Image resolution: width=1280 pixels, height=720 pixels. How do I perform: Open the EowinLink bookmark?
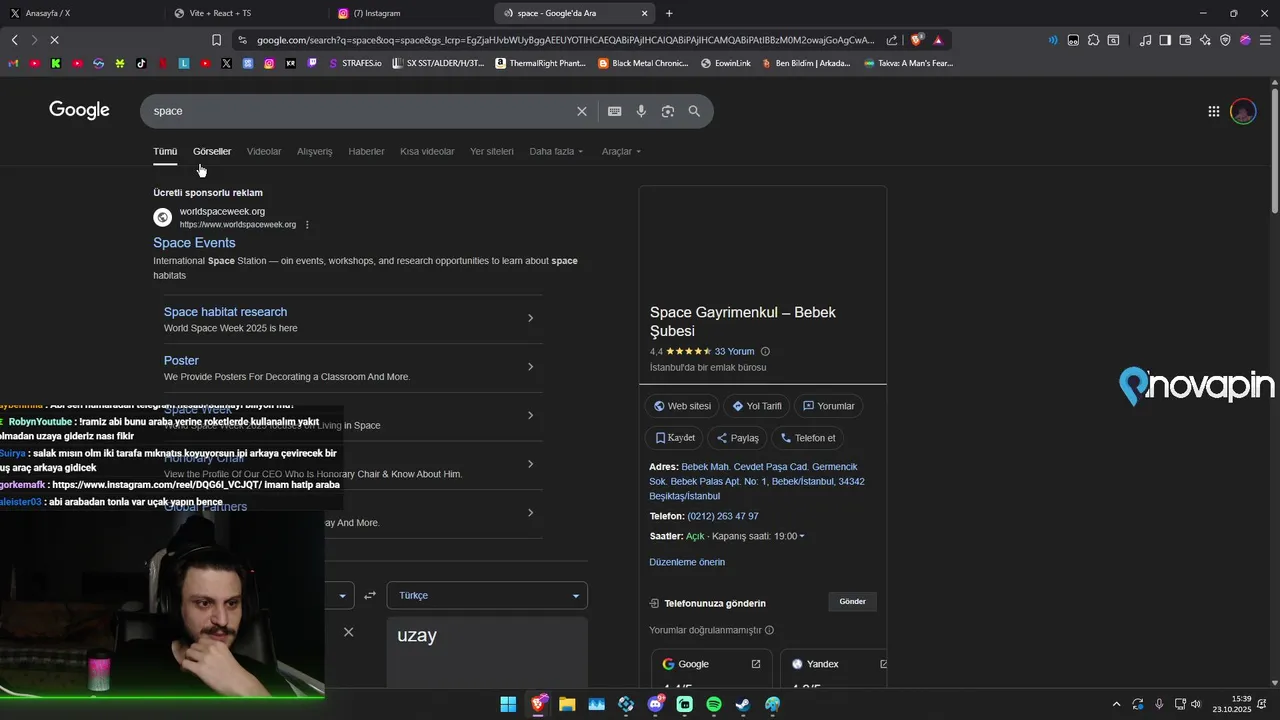(726, 63)
